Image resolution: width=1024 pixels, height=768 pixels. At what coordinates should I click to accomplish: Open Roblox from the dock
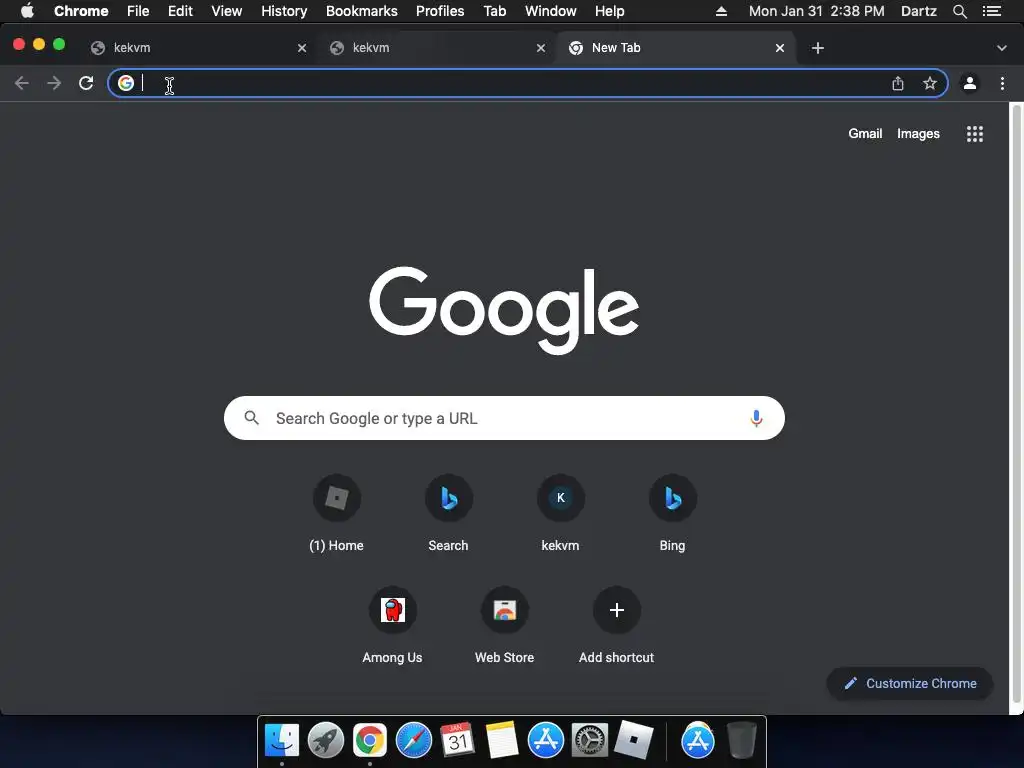[x=633, y=741]
